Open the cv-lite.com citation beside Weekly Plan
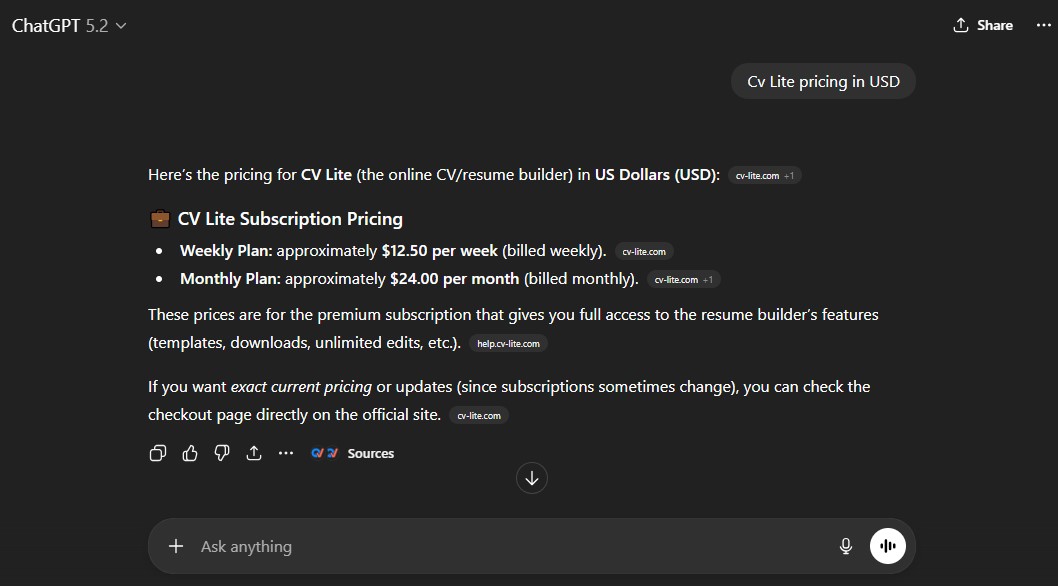The height and width of the screenshot is (586, 1058). [x=643, y=251]
